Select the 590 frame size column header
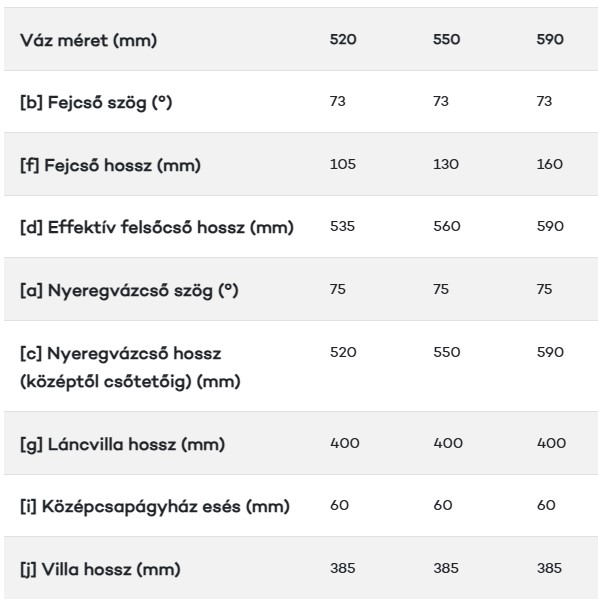 (x=550, y=39)
